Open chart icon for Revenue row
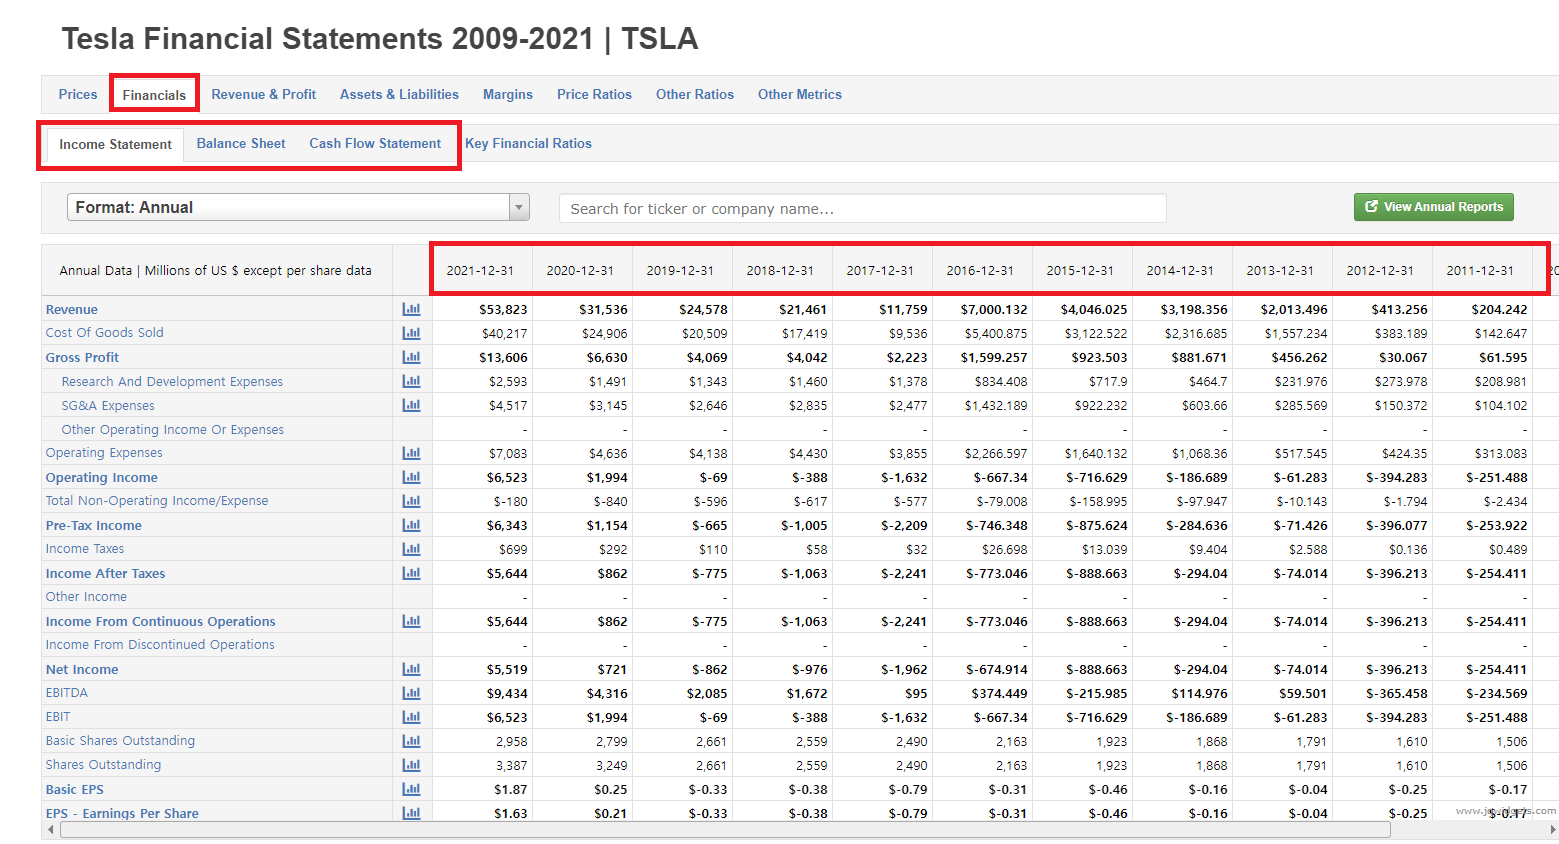 tap(411, 309)
